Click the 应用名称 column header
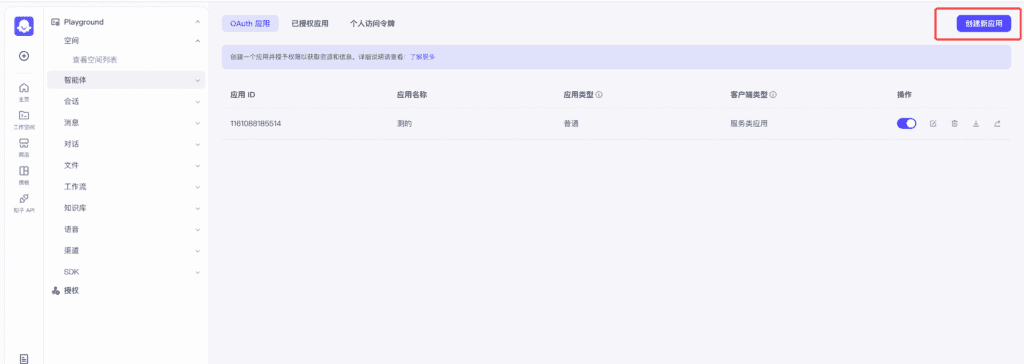 coord(411,95)
